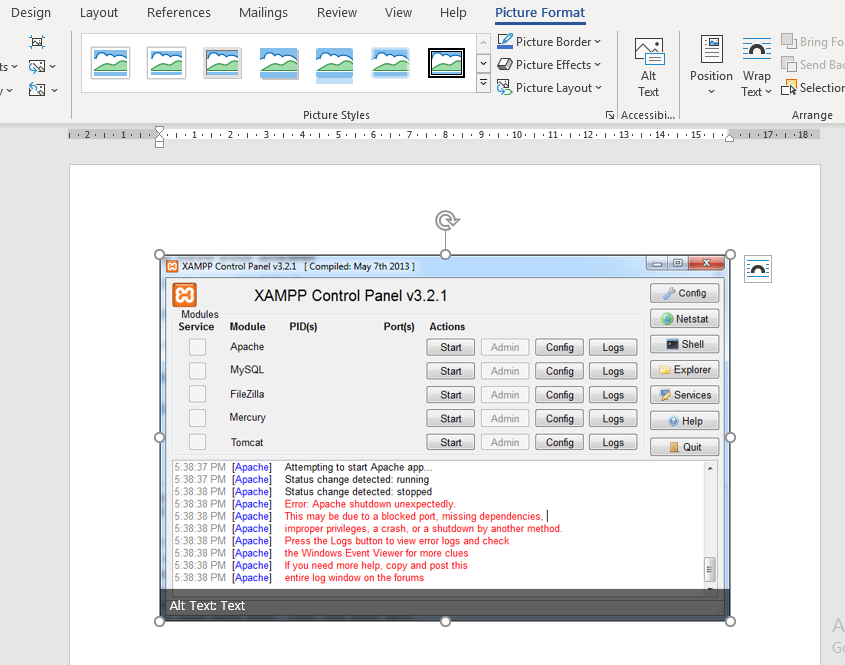Apply the fourth picture style thumbnail

[x=279, y=63]
